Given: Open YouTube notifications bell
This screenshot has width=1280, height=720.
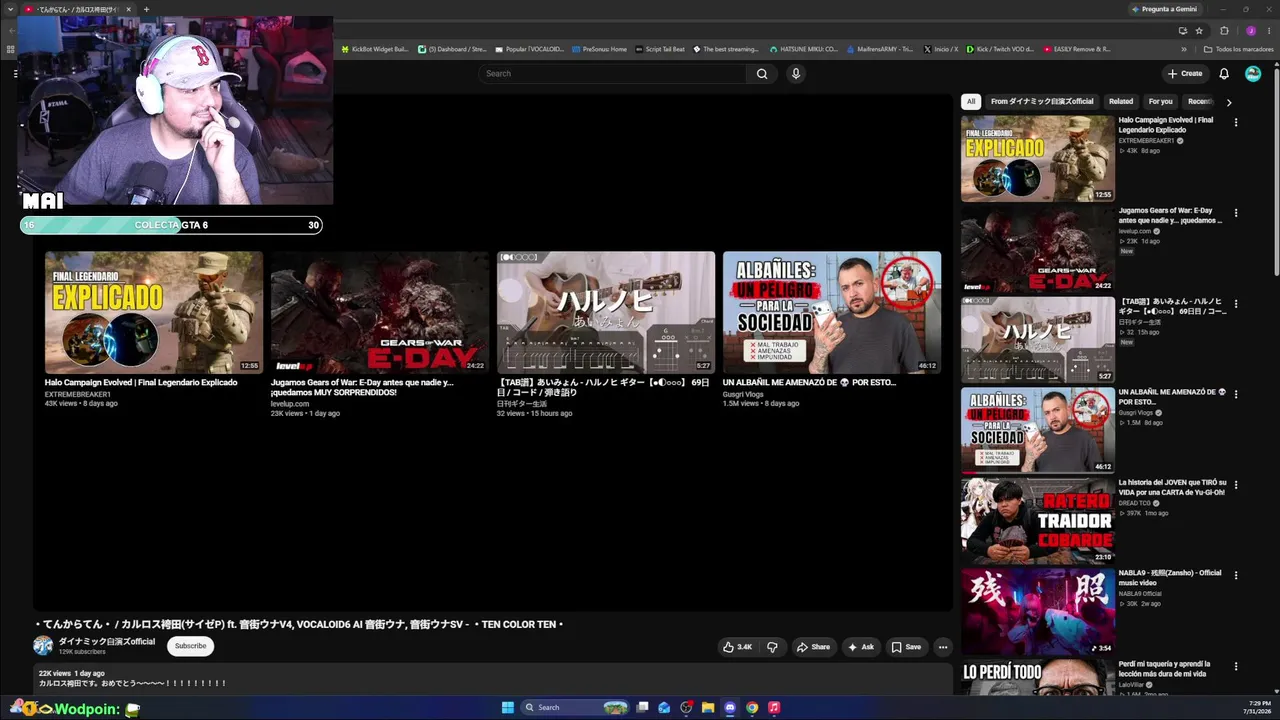Looking at the screenshot, I should click(1224, 74).
